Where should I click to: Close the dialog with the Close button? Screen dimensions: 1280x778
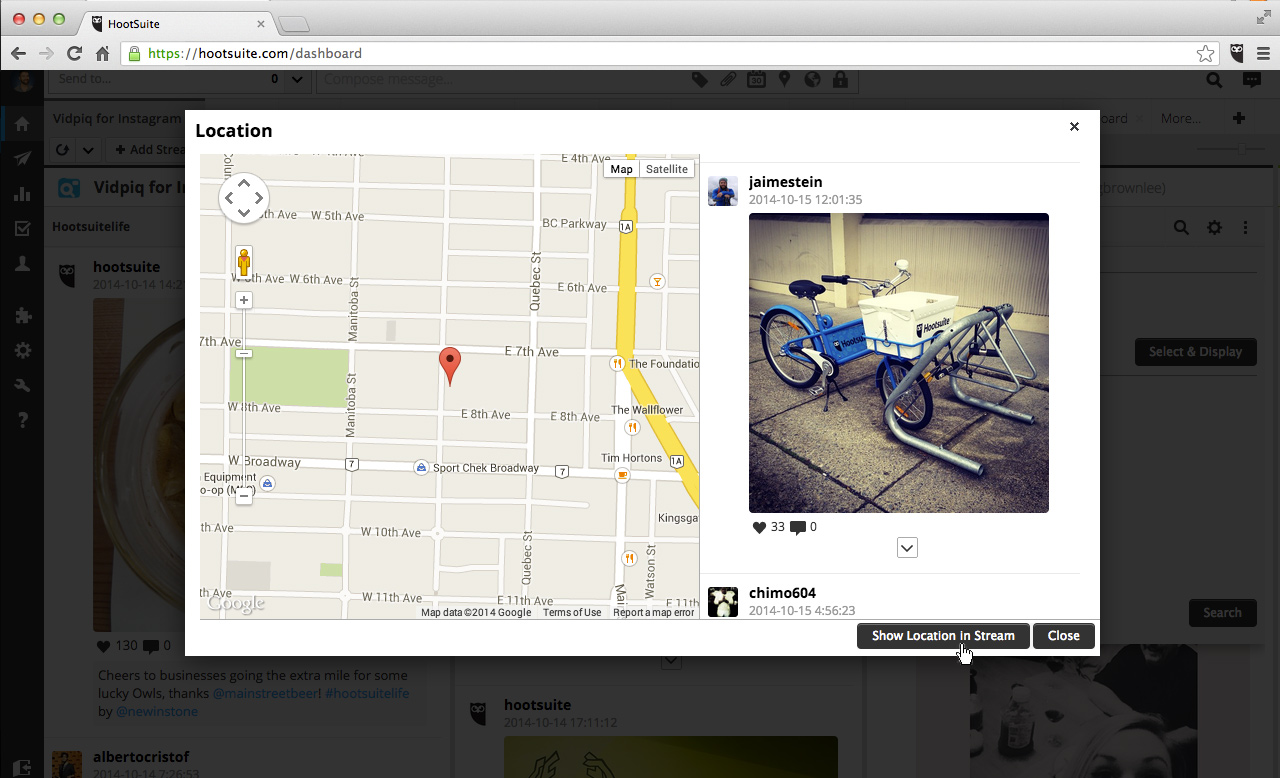coord(1063,636)
